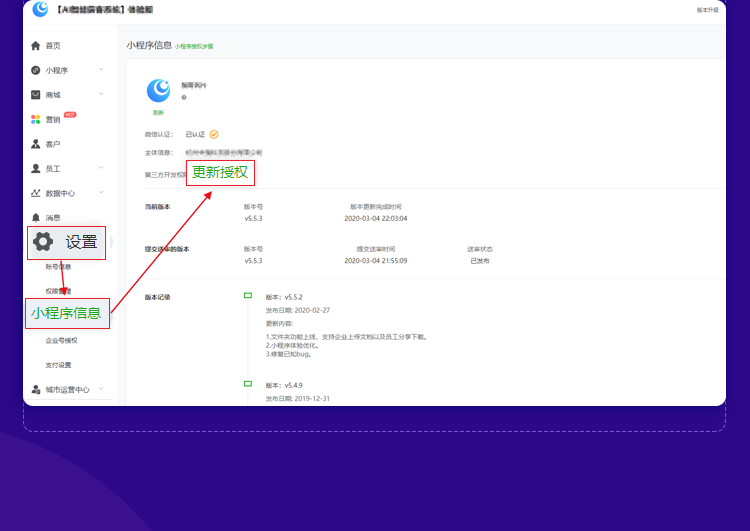The image size is (750, 531).
Task: Click the 更新授权 link
Action: click(220, 172)
